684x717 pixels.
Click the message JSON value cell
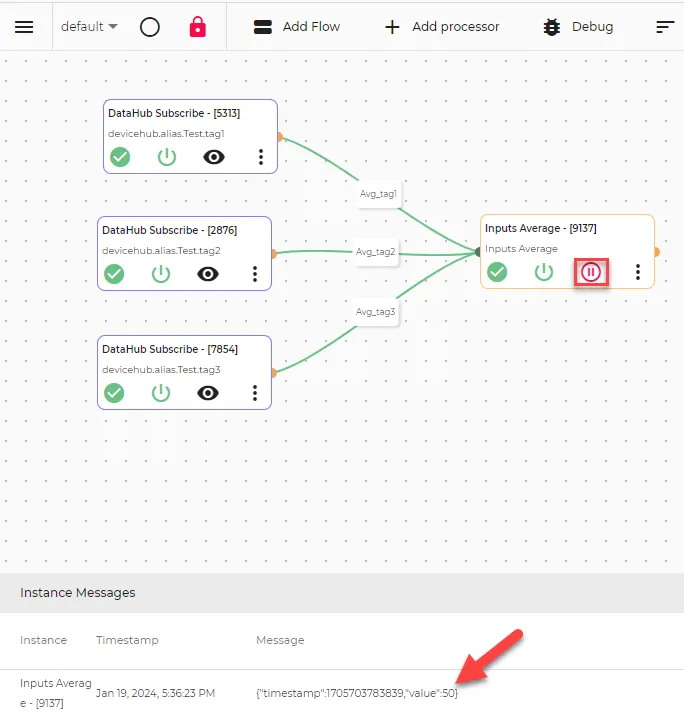coord(357,693)
